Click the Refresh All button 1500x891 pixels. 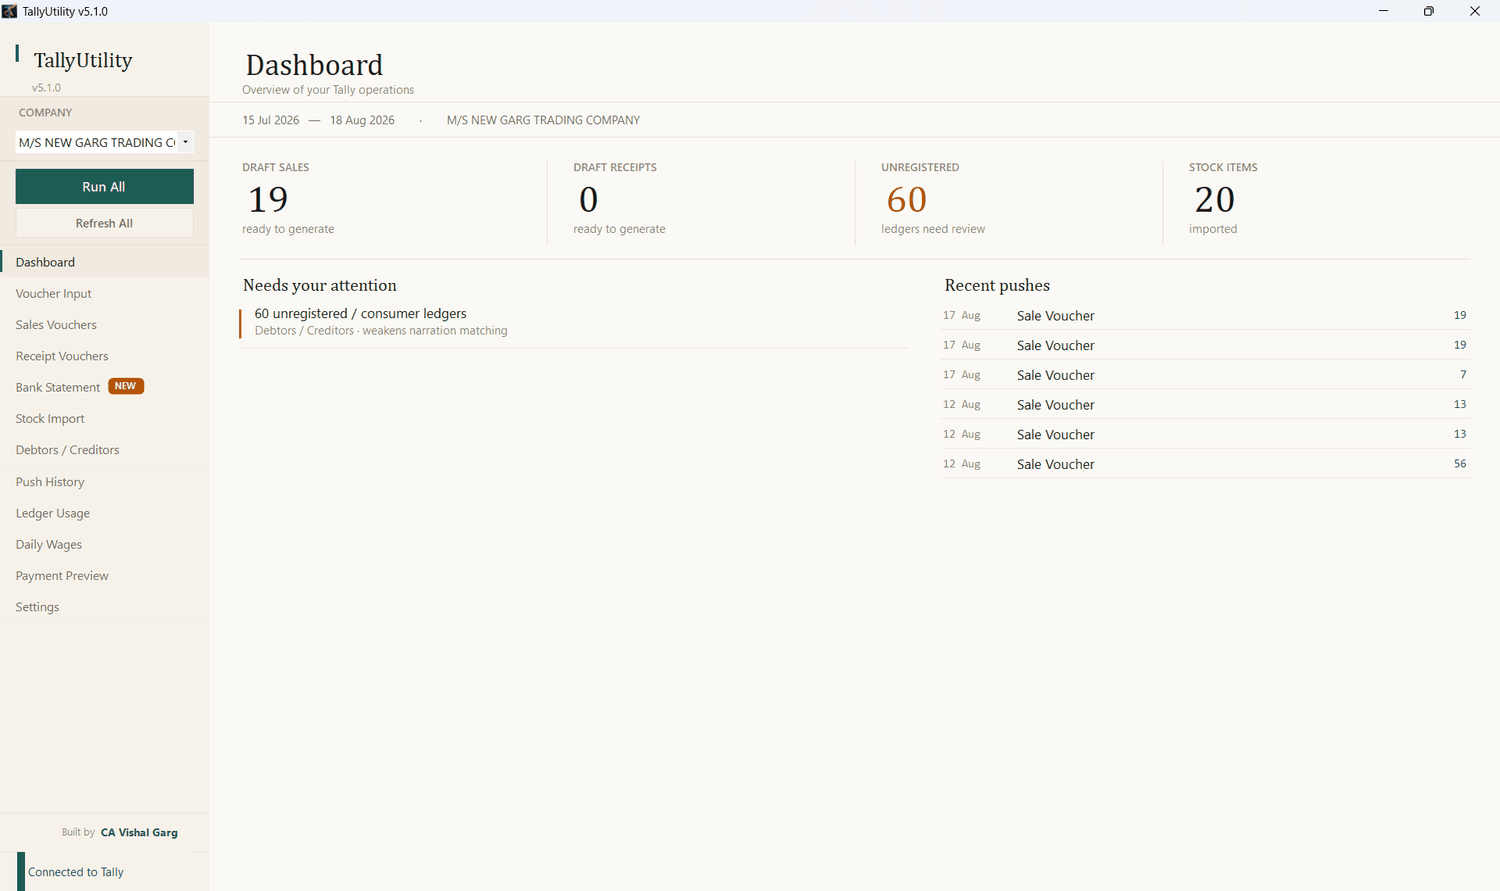click(x=104, y=223)
